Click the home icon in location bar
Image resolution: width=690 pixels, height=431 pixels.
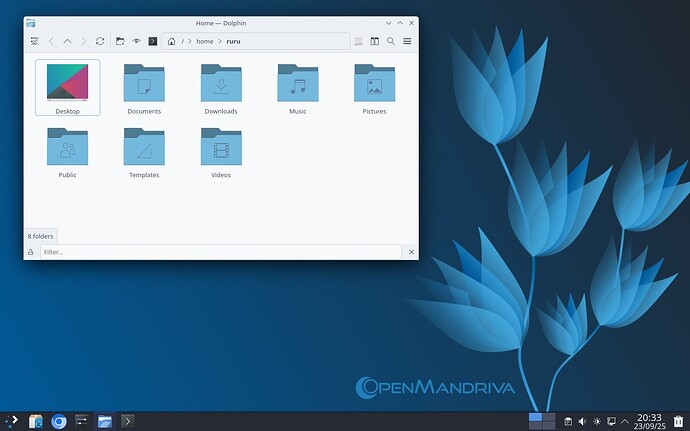(x=172, y=41)
